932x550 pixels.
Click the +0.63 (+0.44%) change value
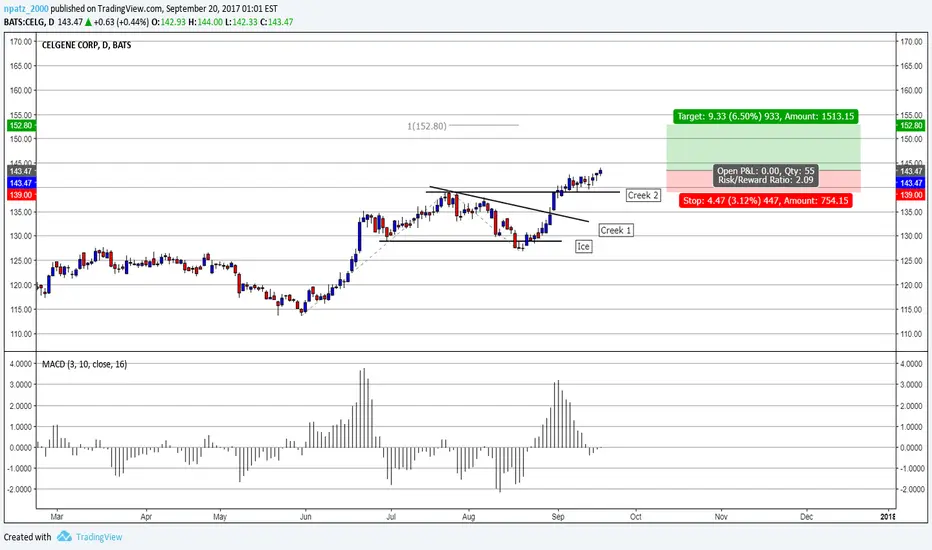[x=121, y=22]
